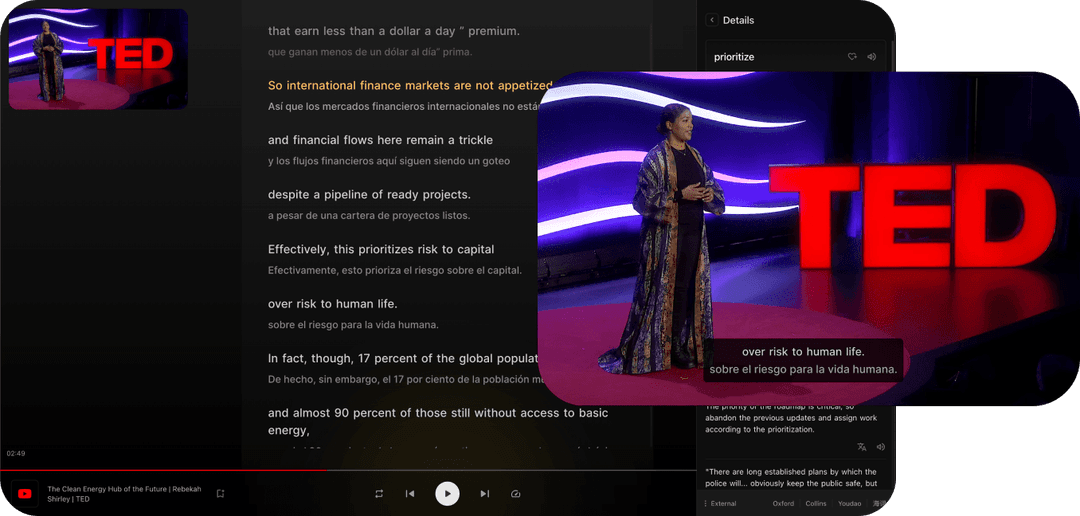
Task: Translate the example sentence in Details panel
Action: coord(862,447)
